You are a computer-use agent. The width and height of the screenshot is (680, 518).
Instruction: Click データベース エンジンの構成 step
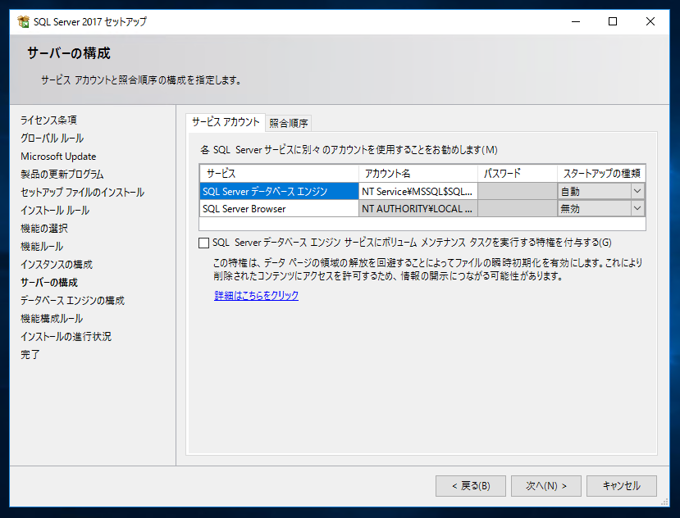pos(72,301)
